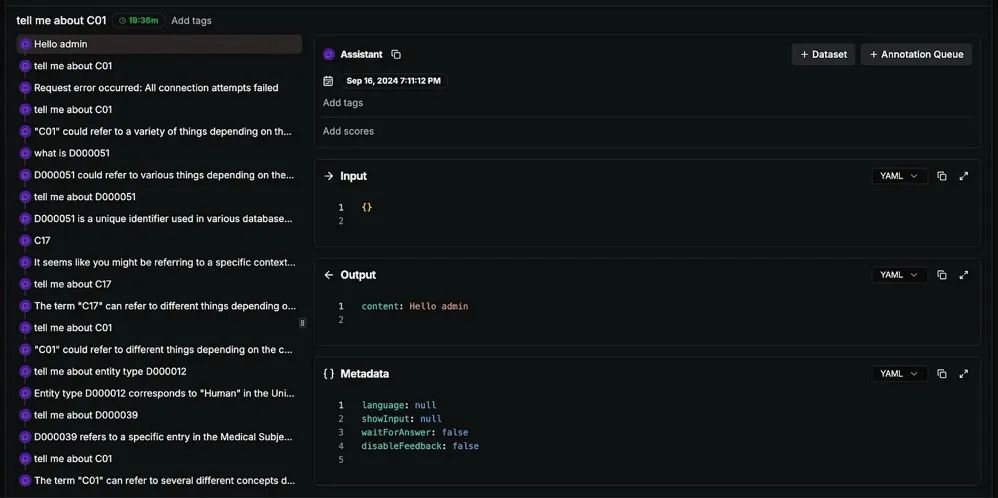This screenshot has width=998, height=498.
Task: Open the Metadata YAML format dropdown
Action: pyautogui.click(x=899, y=374)
